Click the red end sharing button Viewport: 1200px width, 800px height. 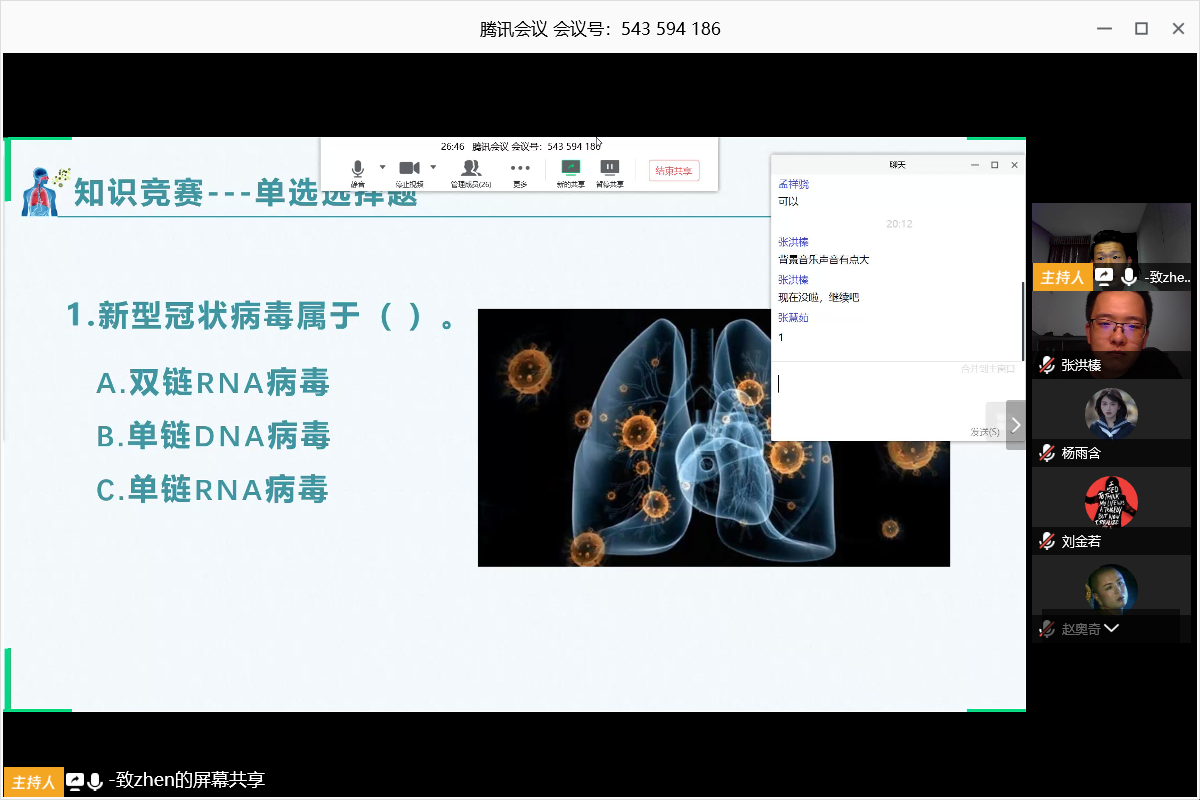(x=674, y=171)
